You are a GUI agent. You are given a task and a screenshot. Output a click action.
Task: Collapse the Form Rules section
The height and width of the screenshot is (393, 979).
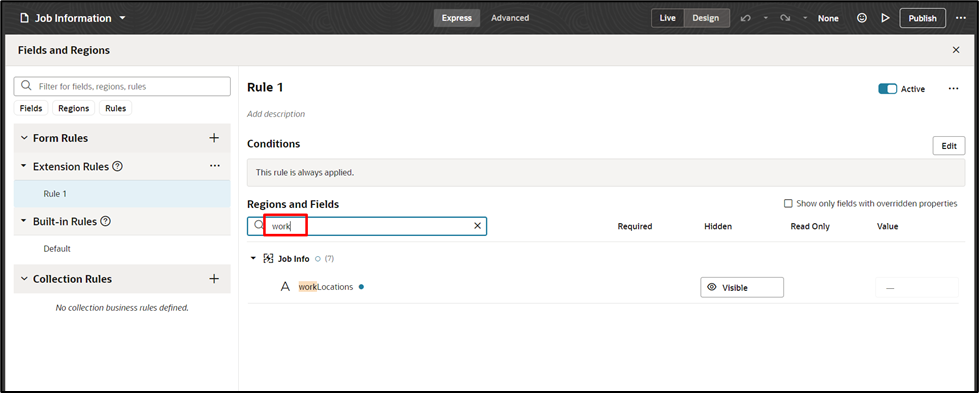(x=24, y=138)
